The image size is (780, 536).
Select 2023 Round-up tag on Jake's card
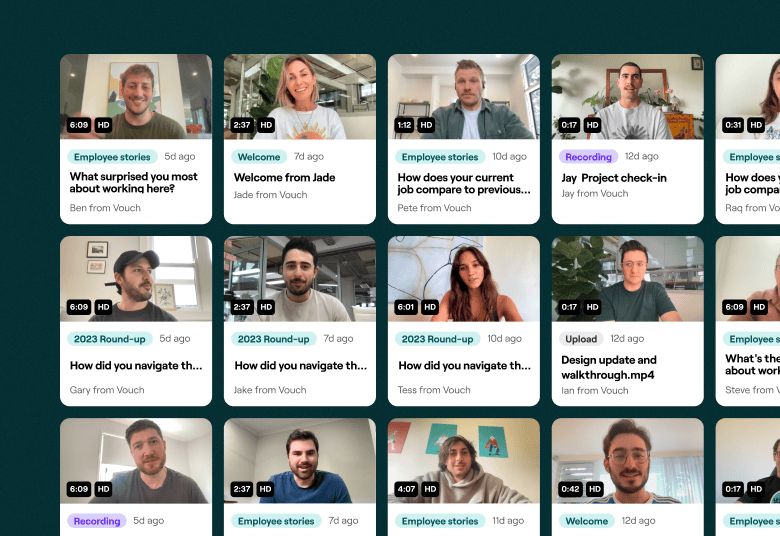click(274, 339)
